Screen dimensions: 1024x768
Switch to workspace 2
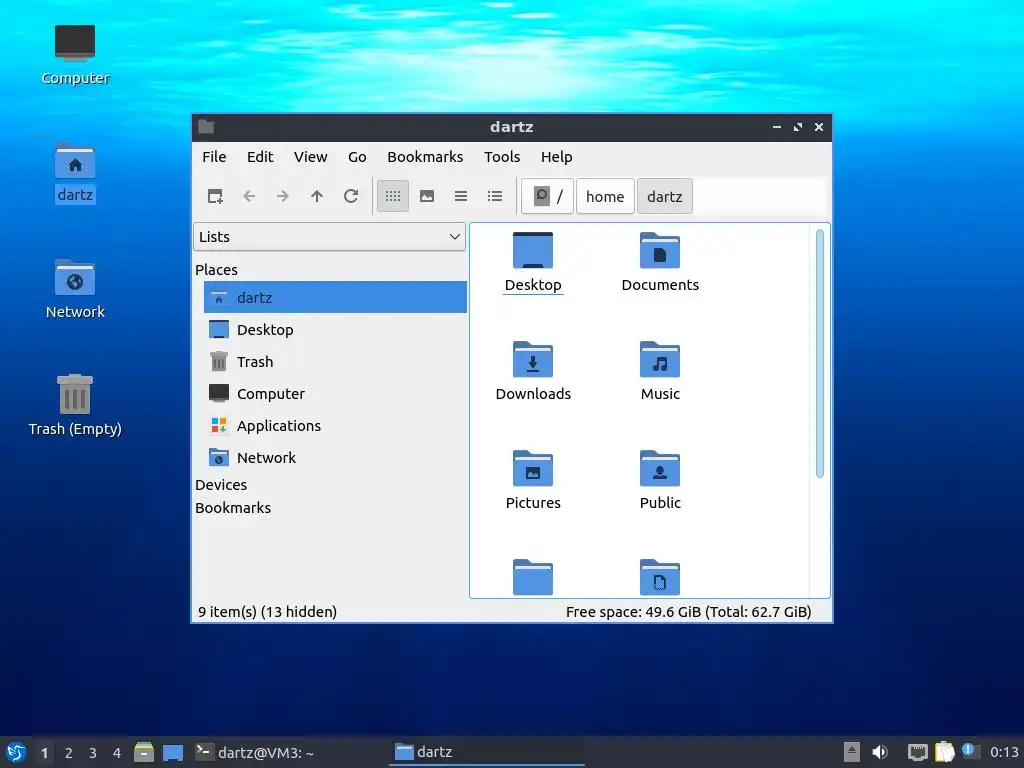point(69,752)
